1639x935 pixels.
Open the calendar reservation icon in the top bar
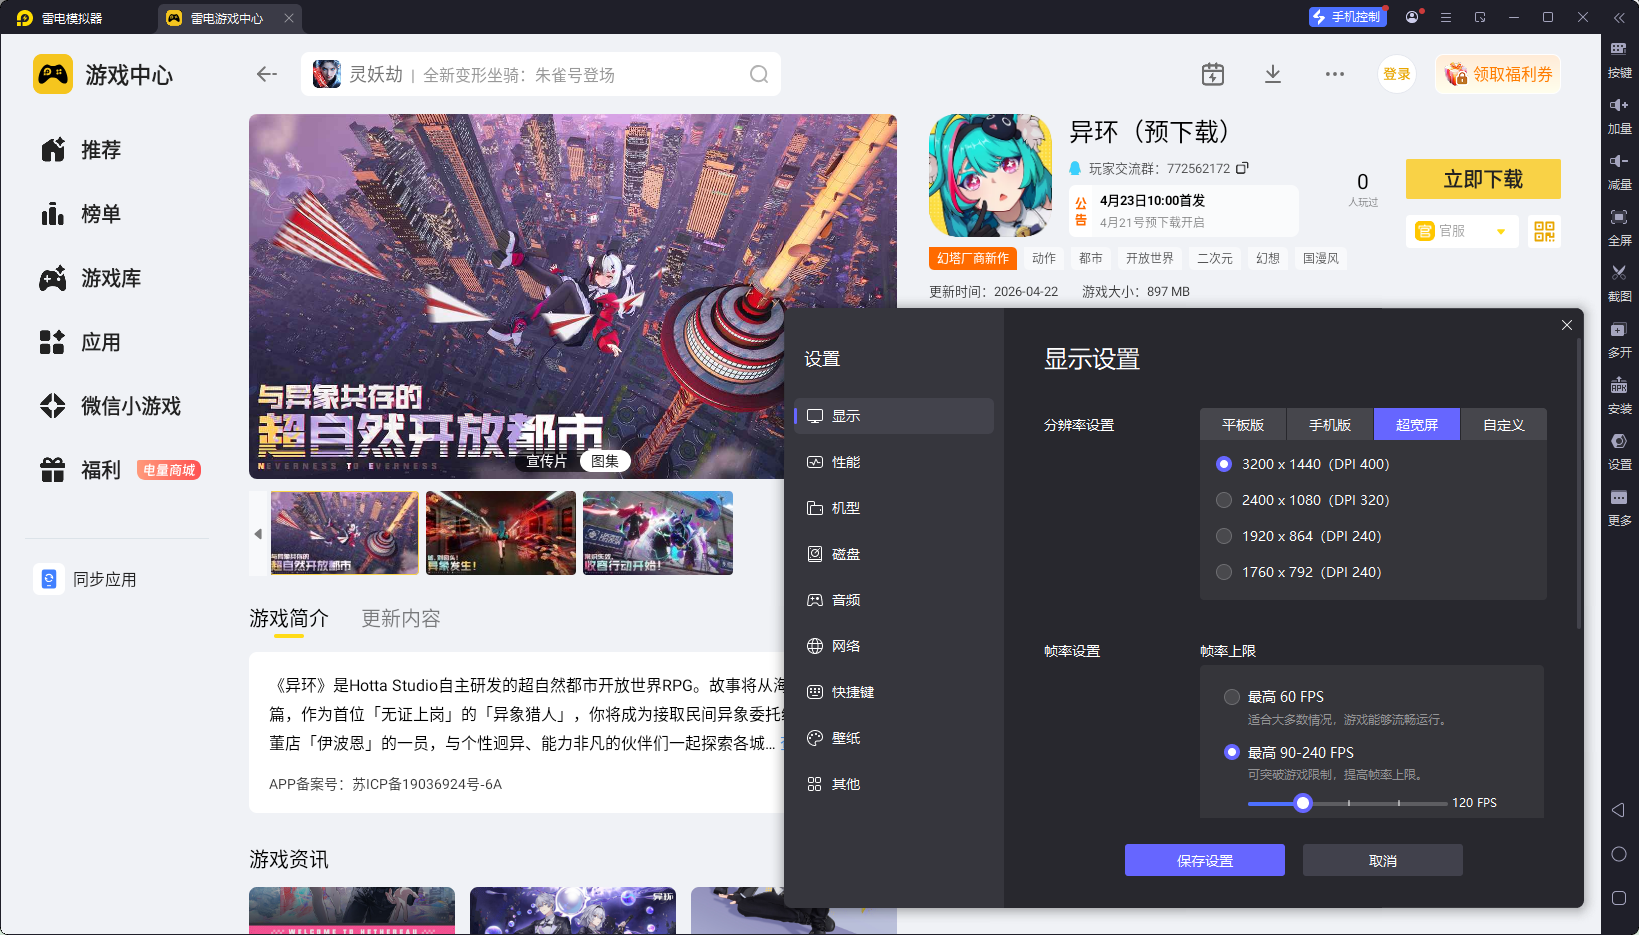1213,74
